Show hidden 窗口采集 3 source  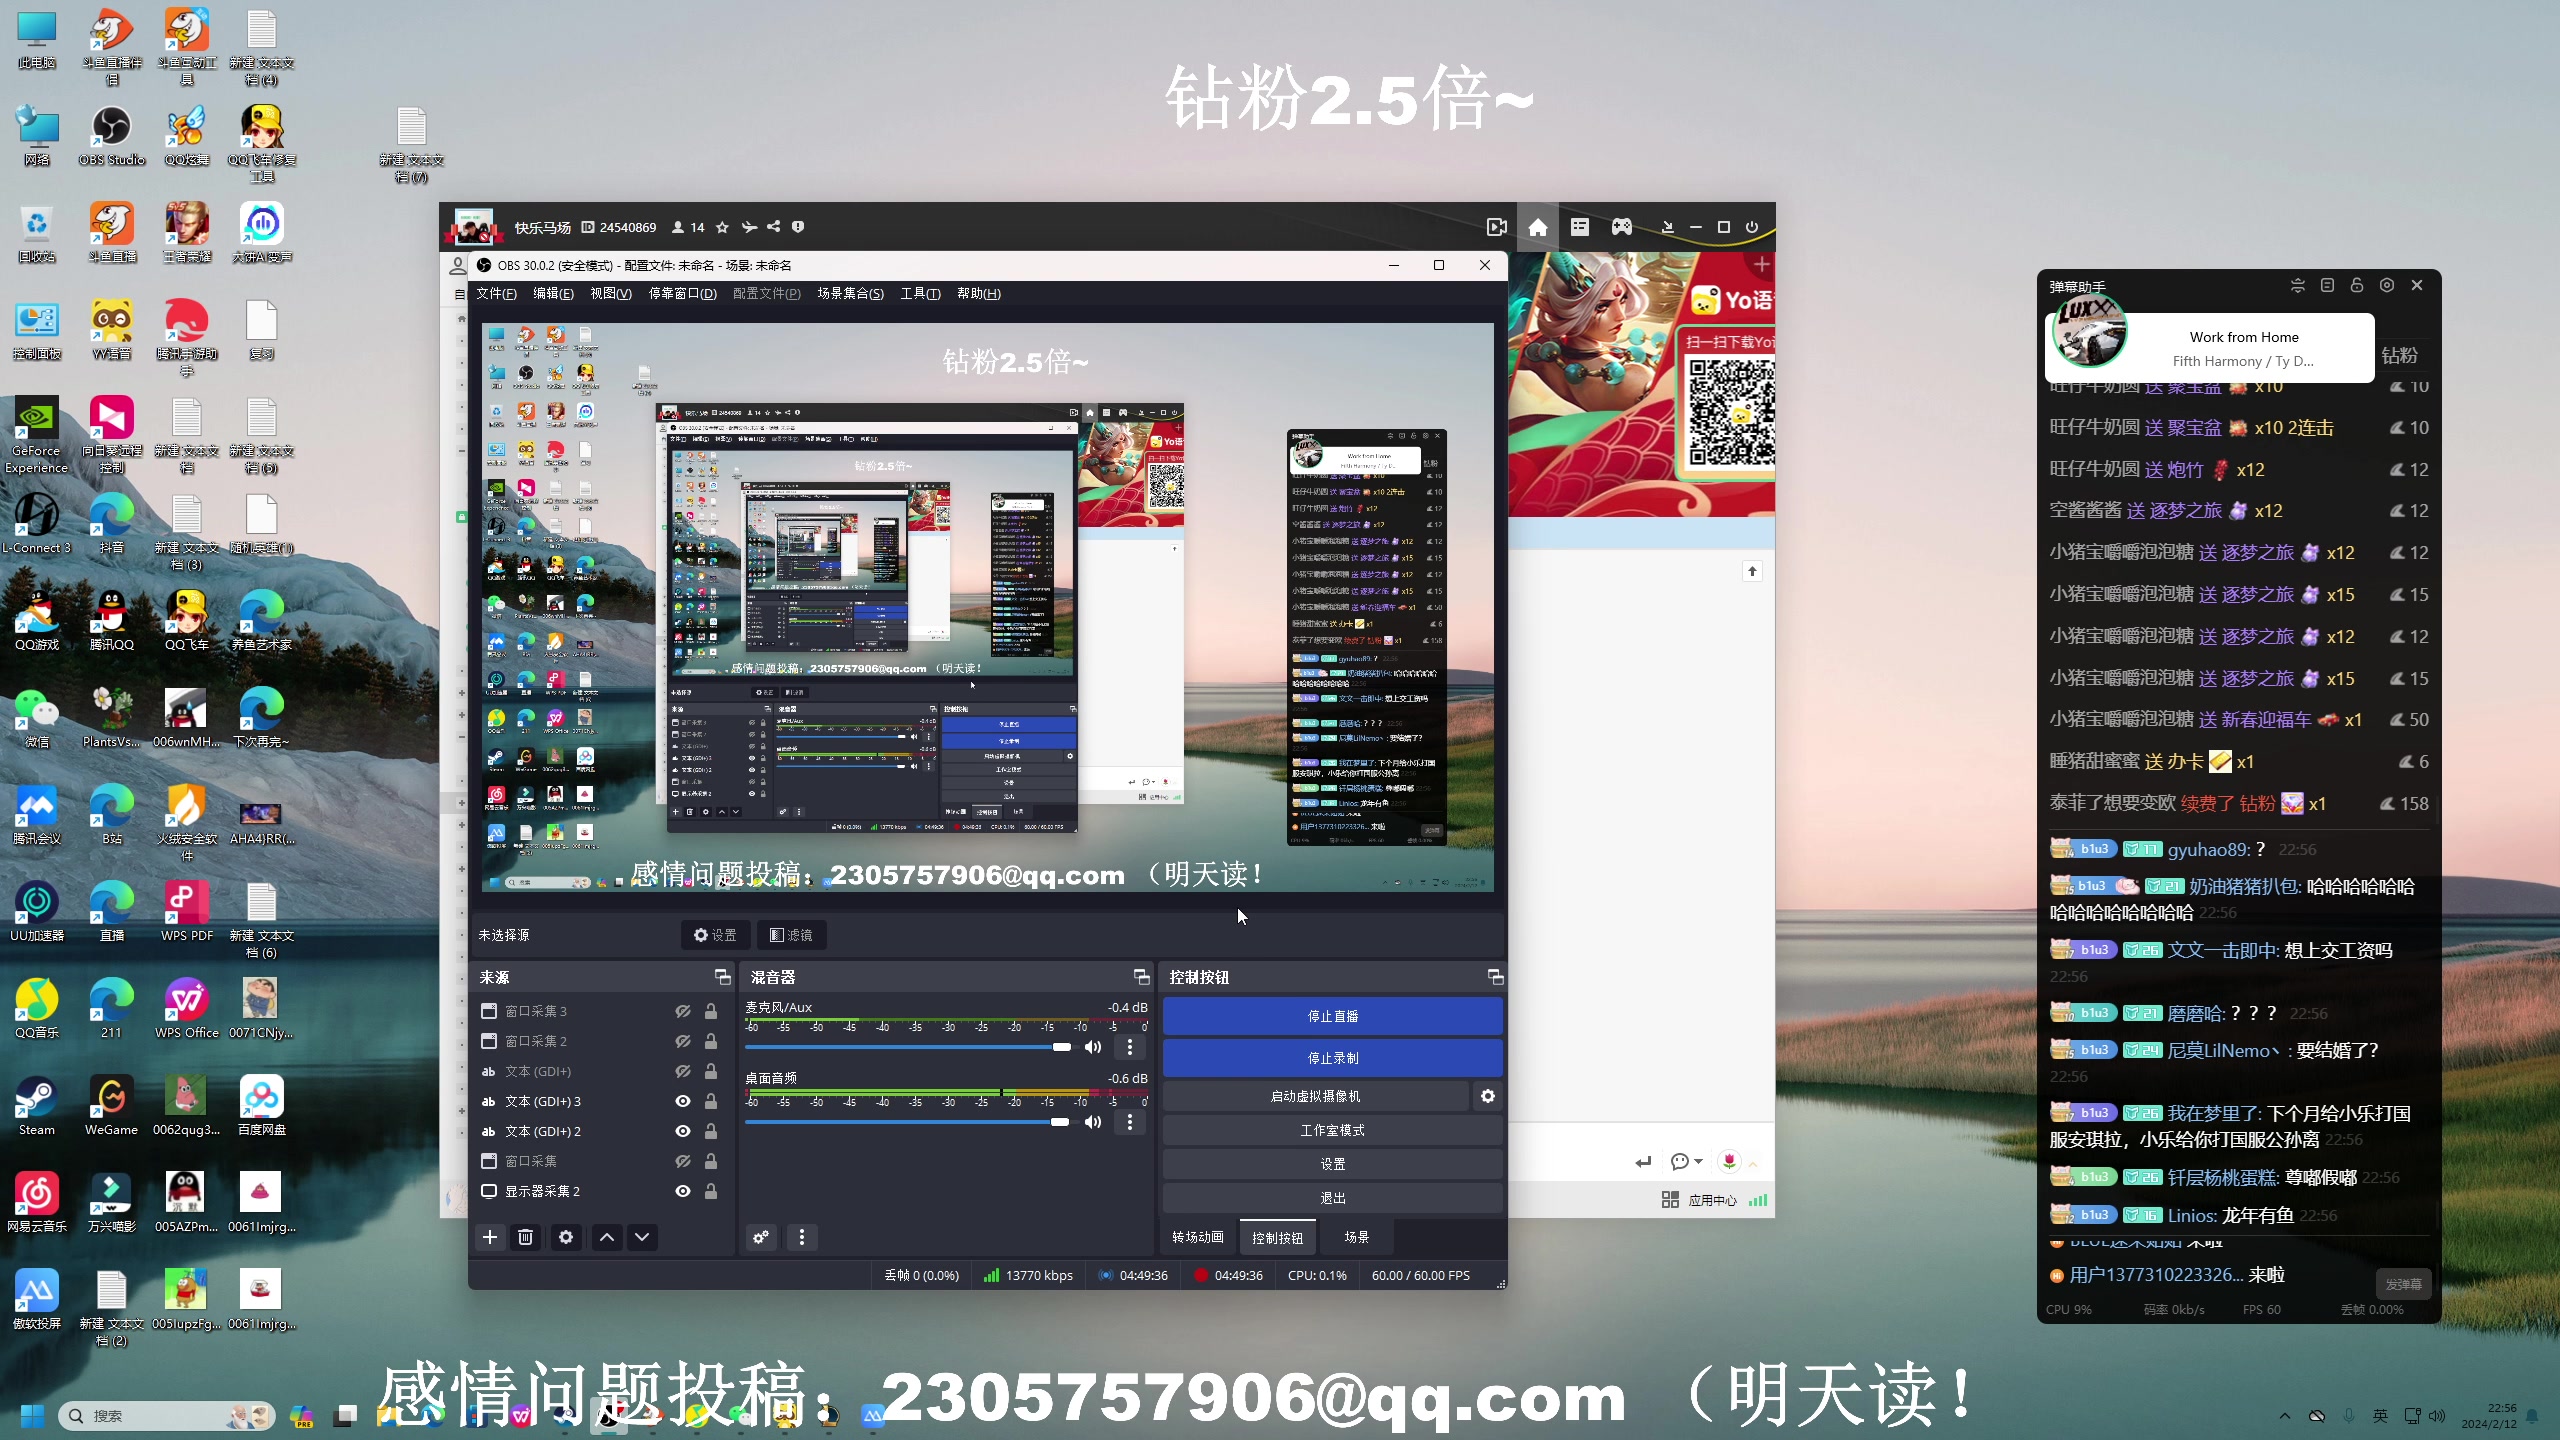[x=683, y=1011]
